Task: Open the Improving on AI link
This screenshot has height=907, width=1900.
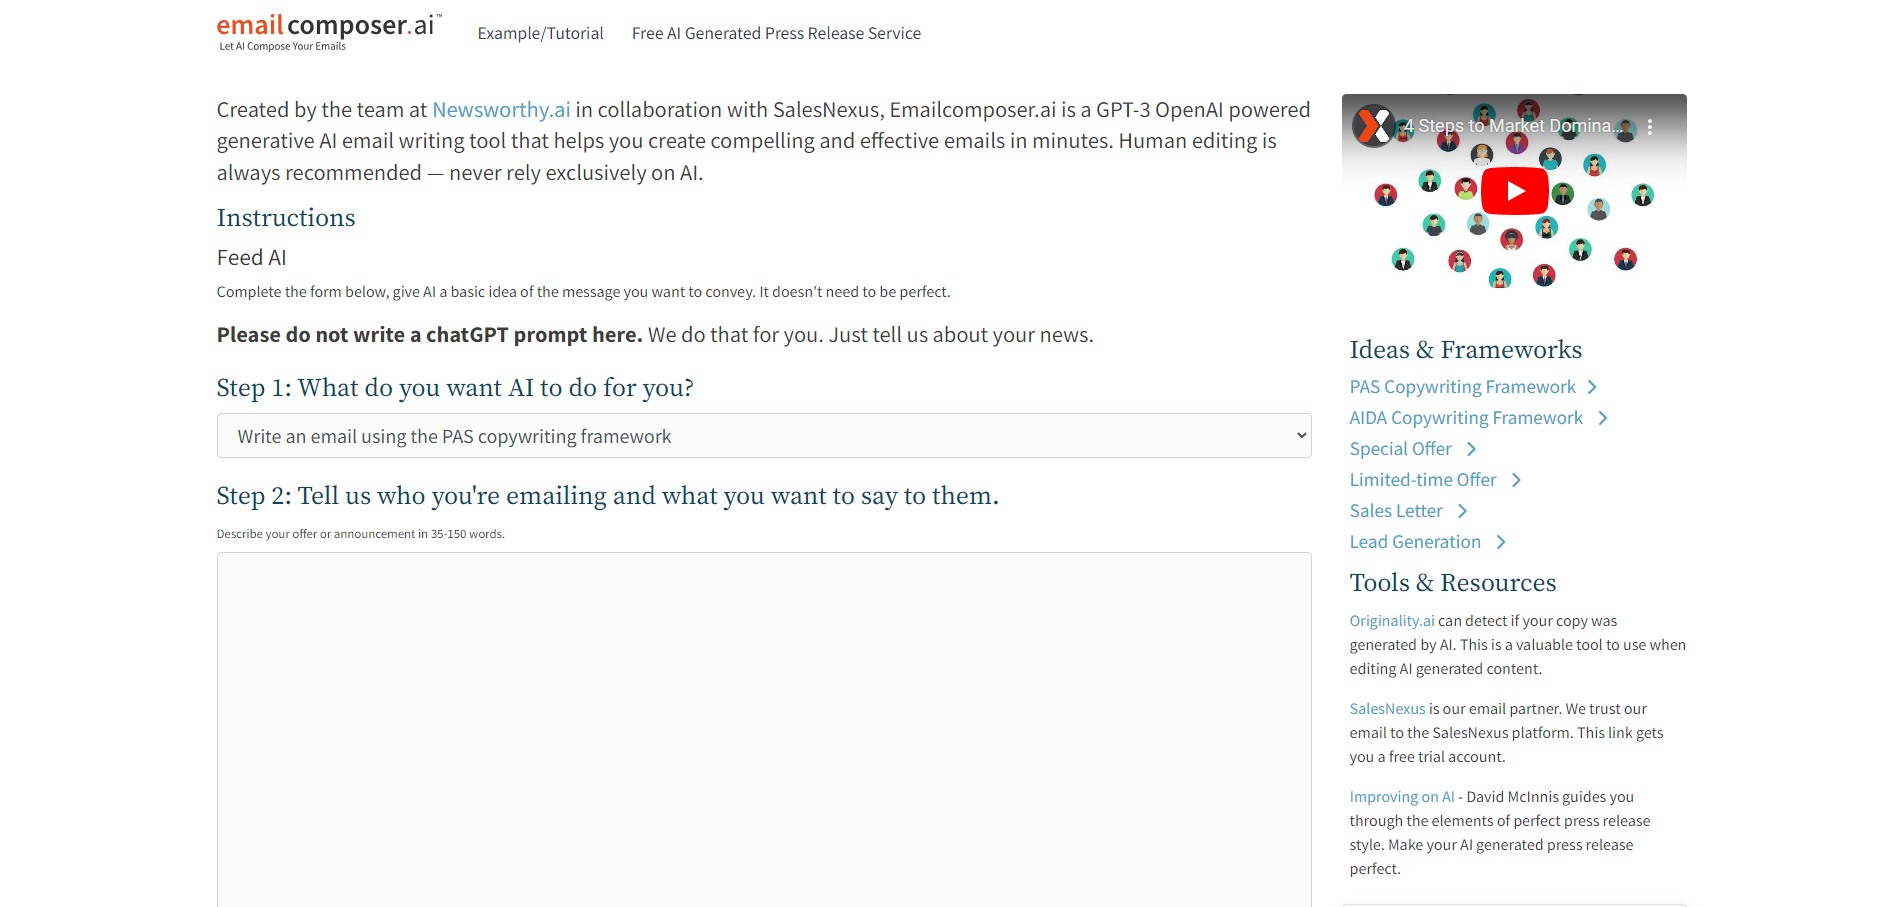Action: 1401,797
